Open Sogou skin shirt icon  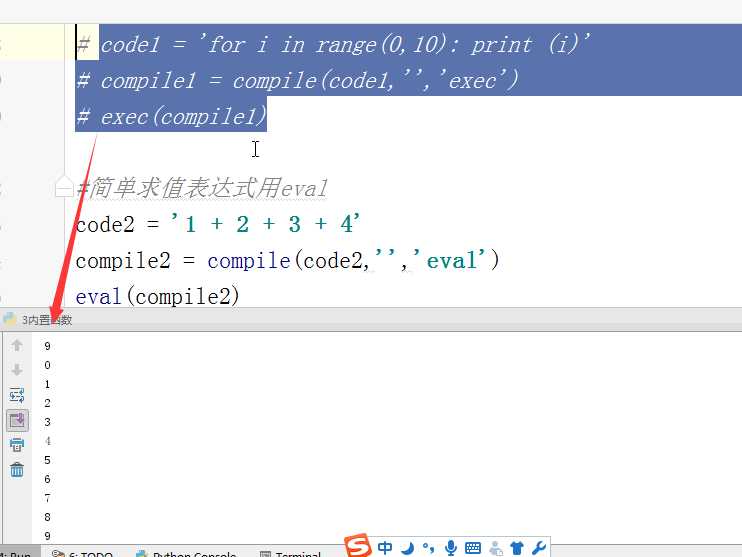pyautogui.click(x=517, y=548)
